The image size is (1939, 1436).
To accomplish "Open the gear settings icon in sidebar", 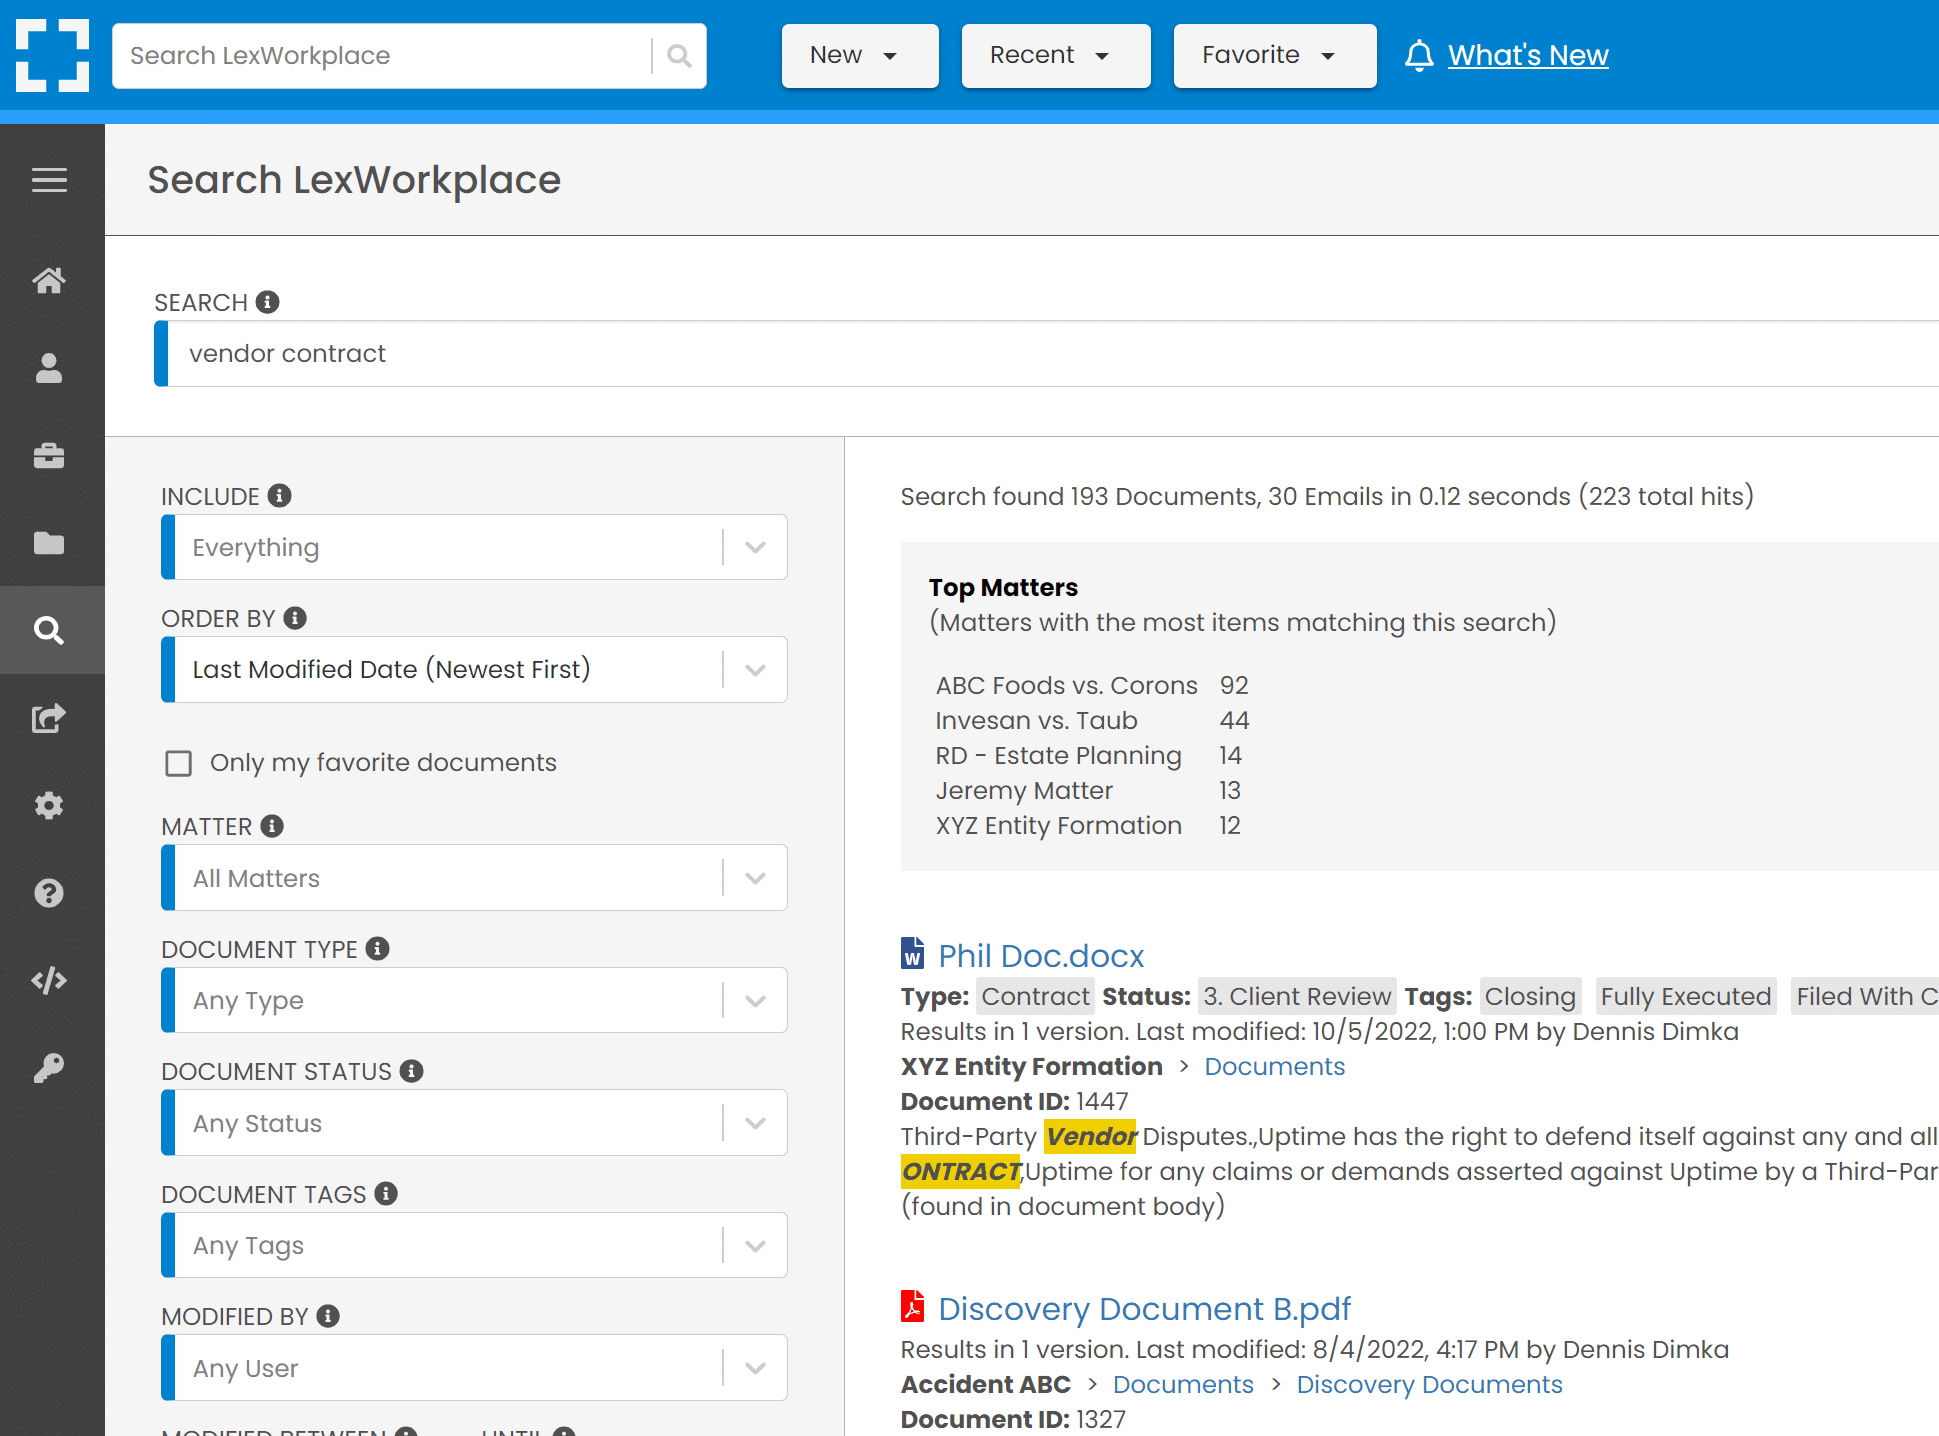I will 49,805.
